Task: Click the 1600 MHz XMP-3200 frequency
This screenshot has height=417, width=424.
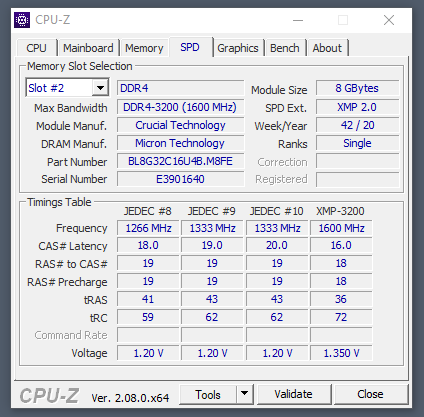Action: pos(341,228)
